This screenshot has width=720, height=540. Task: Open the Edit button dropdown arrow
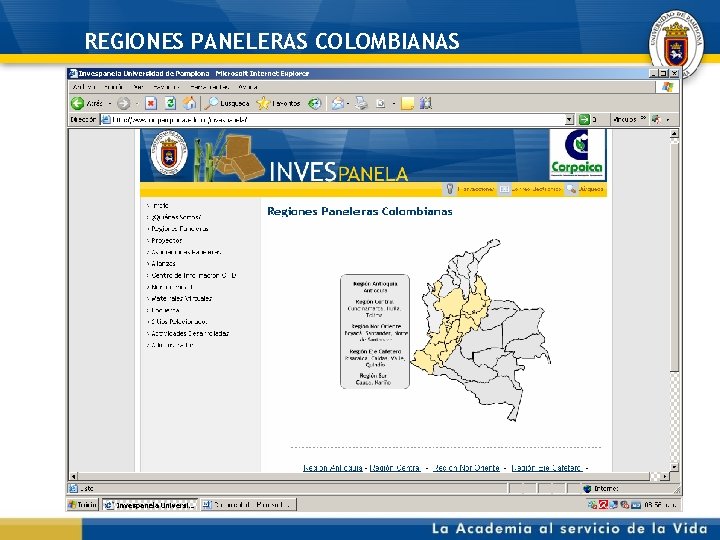click(x=394, y=104)
